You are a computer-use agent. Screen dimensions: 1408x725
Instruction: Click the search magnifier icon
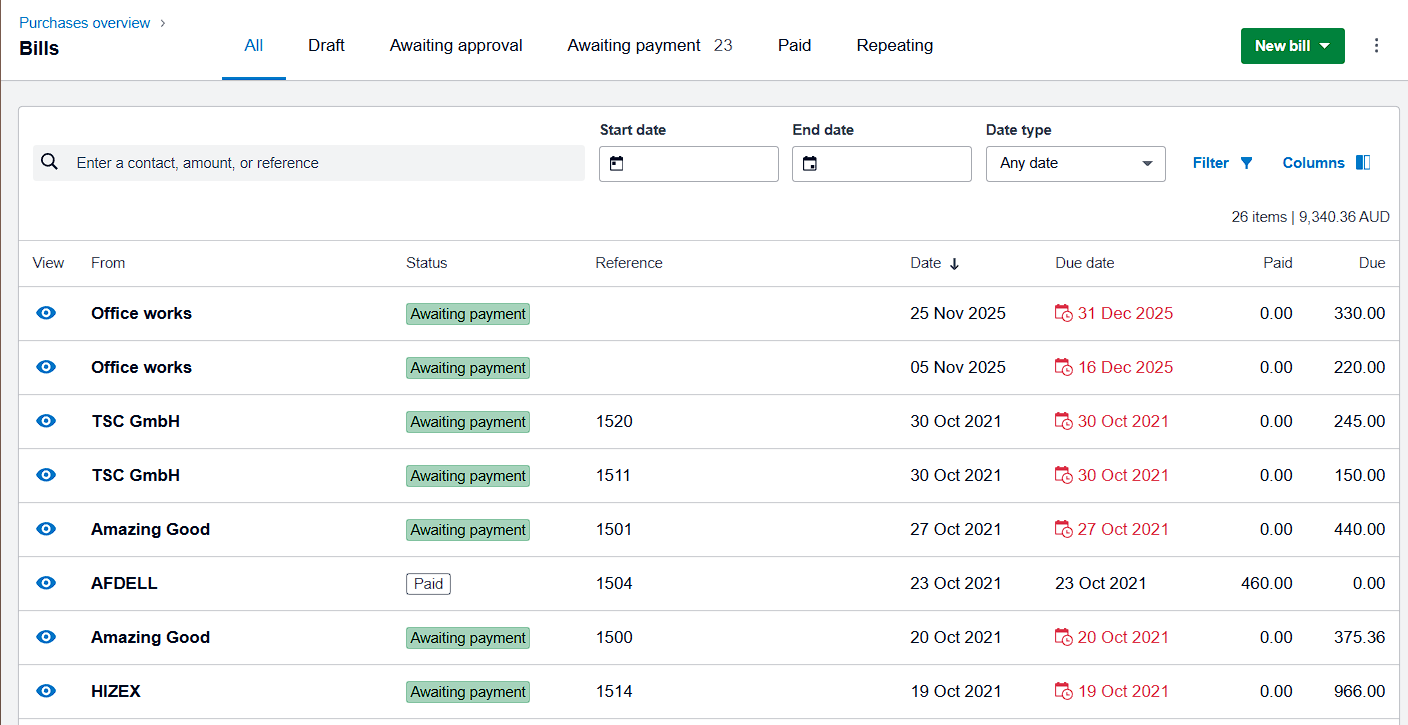tap(50, 163)
